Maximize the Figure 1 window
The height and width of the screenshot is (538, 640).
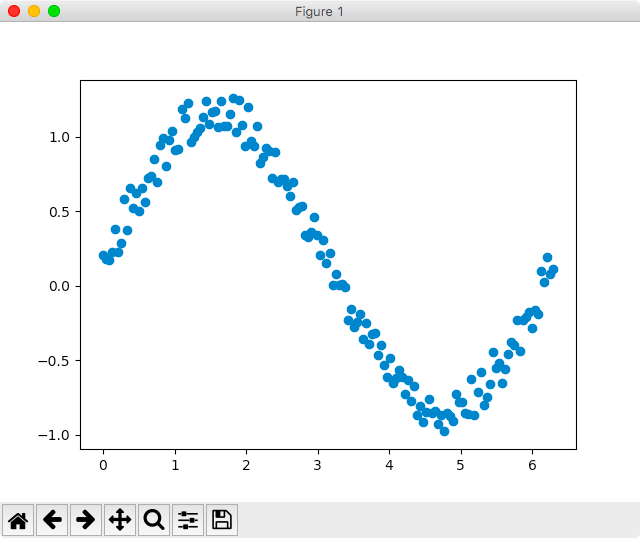54,11
